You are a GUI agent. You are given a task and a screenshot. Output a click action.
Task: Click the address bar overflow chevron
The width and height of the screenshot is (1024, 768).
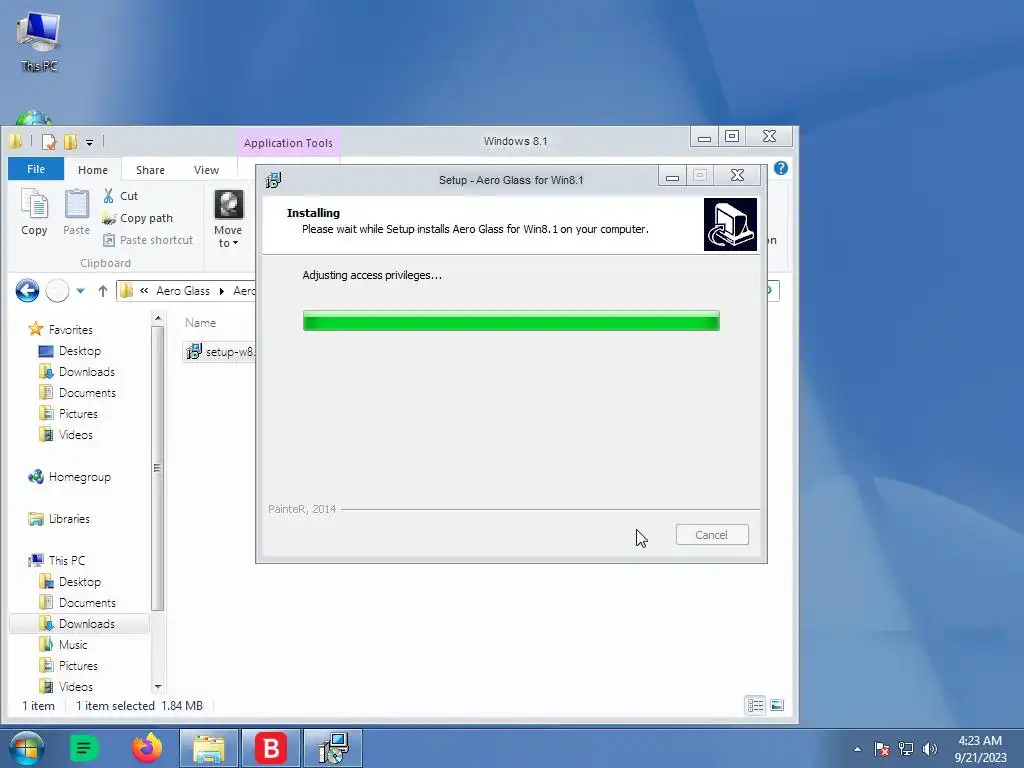coord(144,291)
